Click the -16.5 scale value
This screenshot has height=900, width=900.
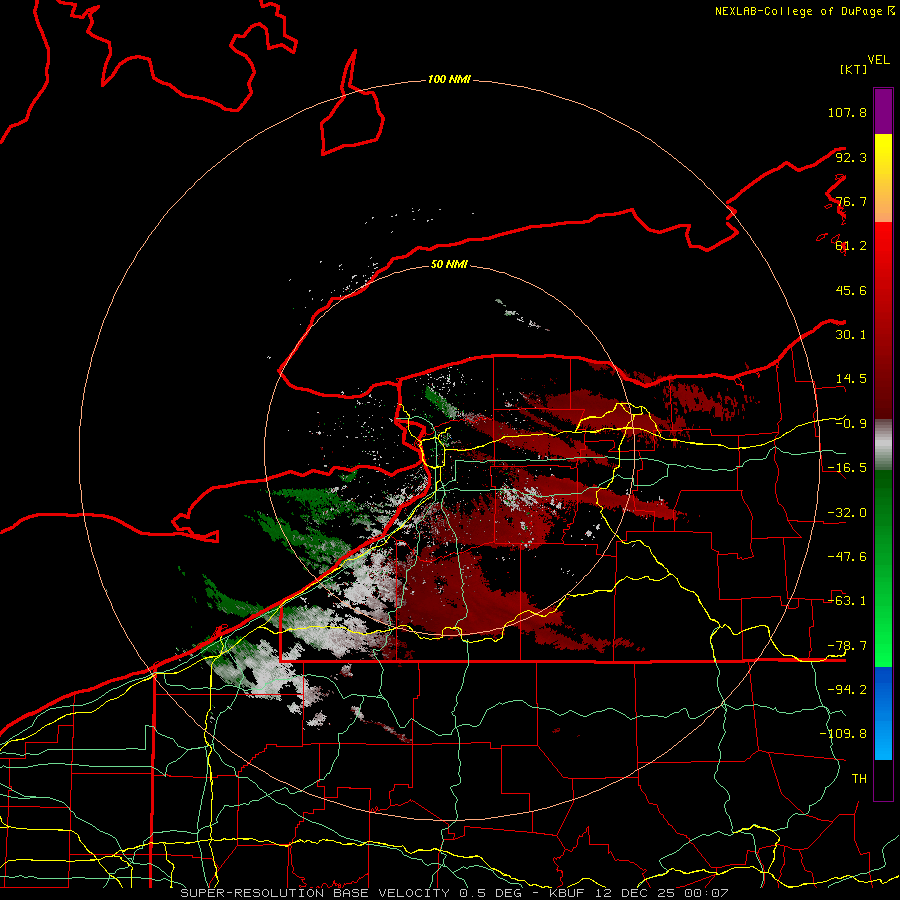(x=847, y=468)
